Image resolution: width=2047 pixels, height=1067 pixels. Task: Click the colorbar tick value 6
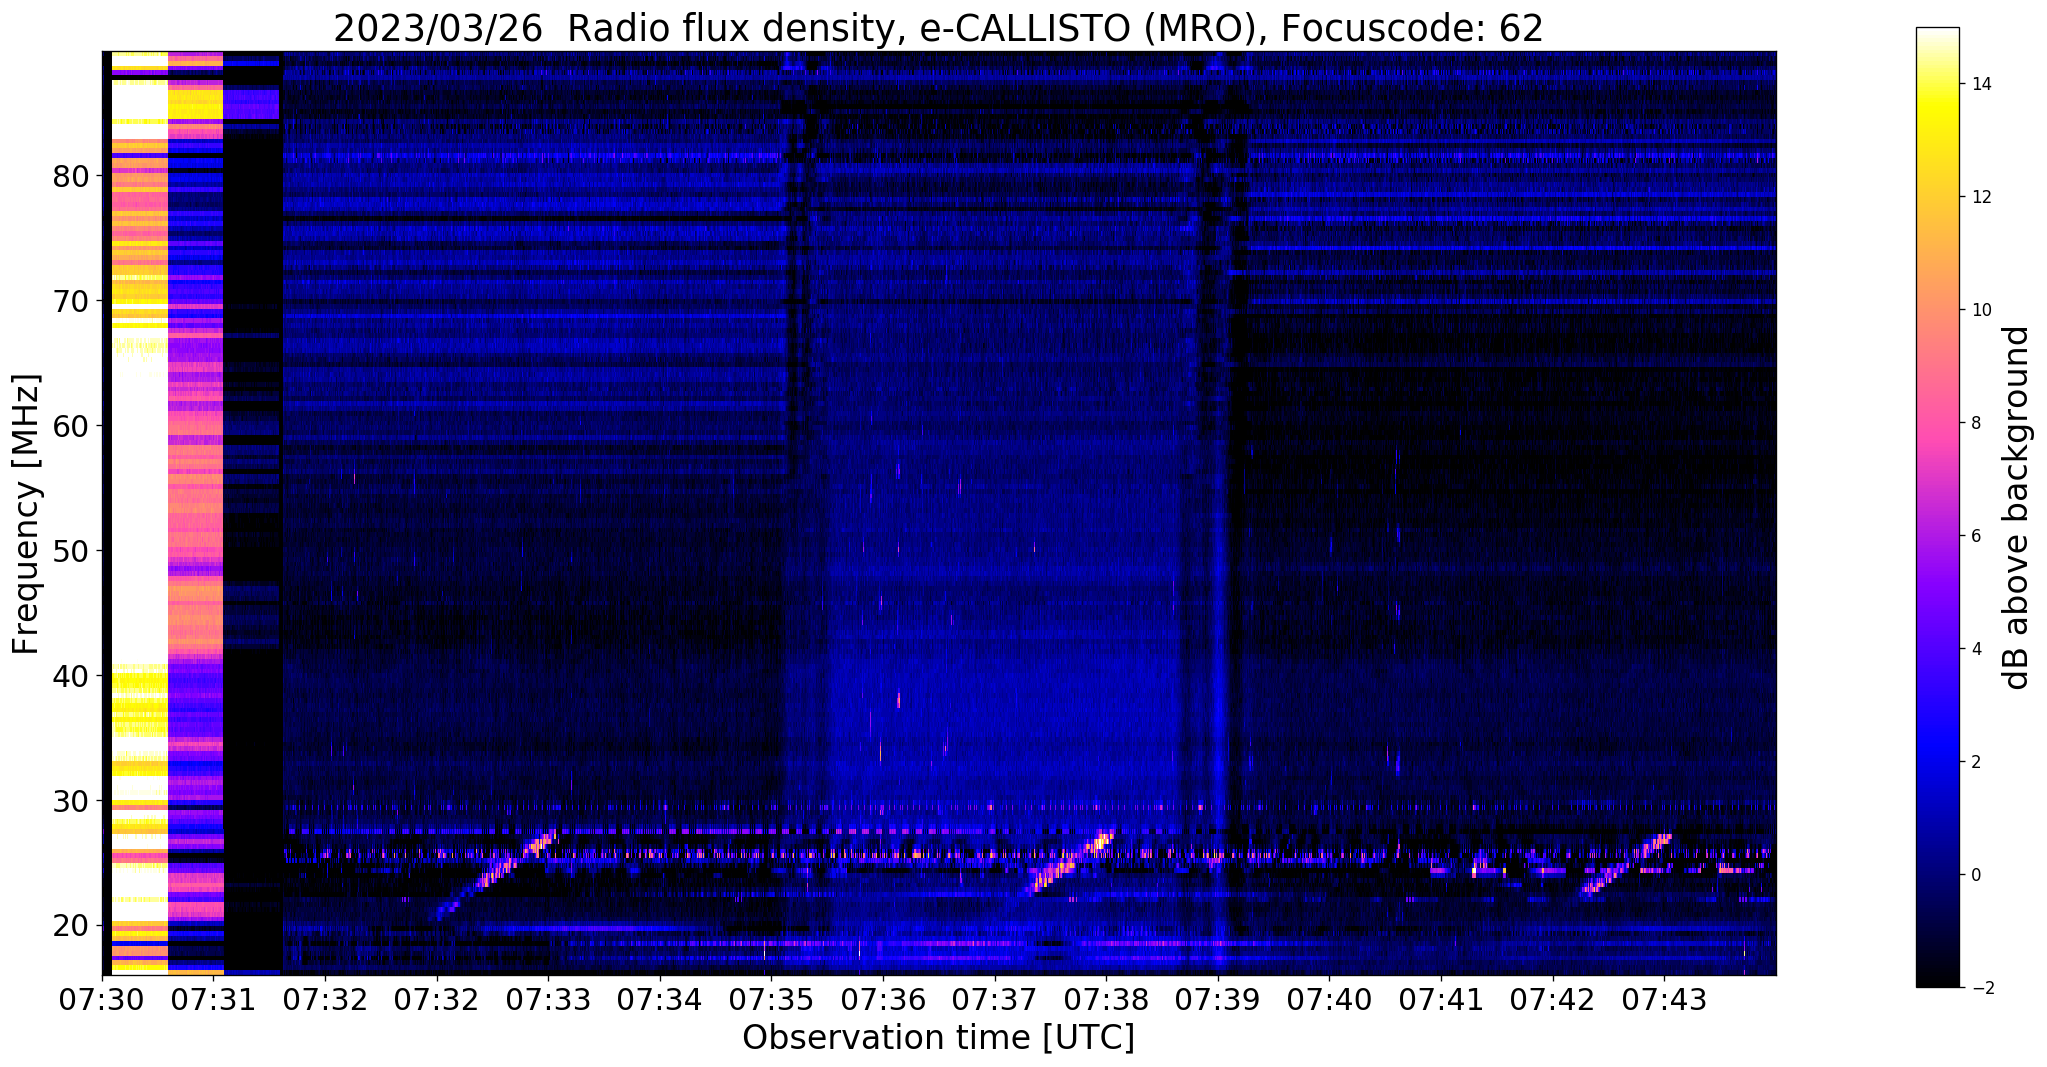coord(1976,537)
